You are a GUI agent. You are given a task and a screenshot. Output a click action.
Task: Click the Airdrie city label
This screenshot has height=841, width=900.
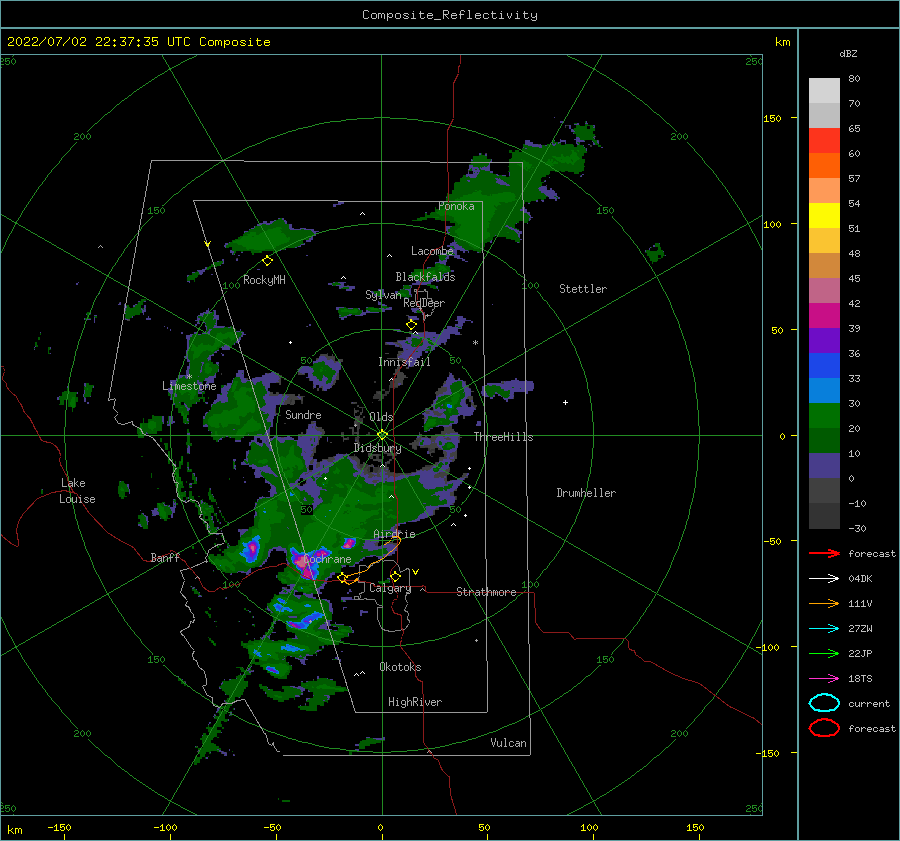click(x=394, y=534)
